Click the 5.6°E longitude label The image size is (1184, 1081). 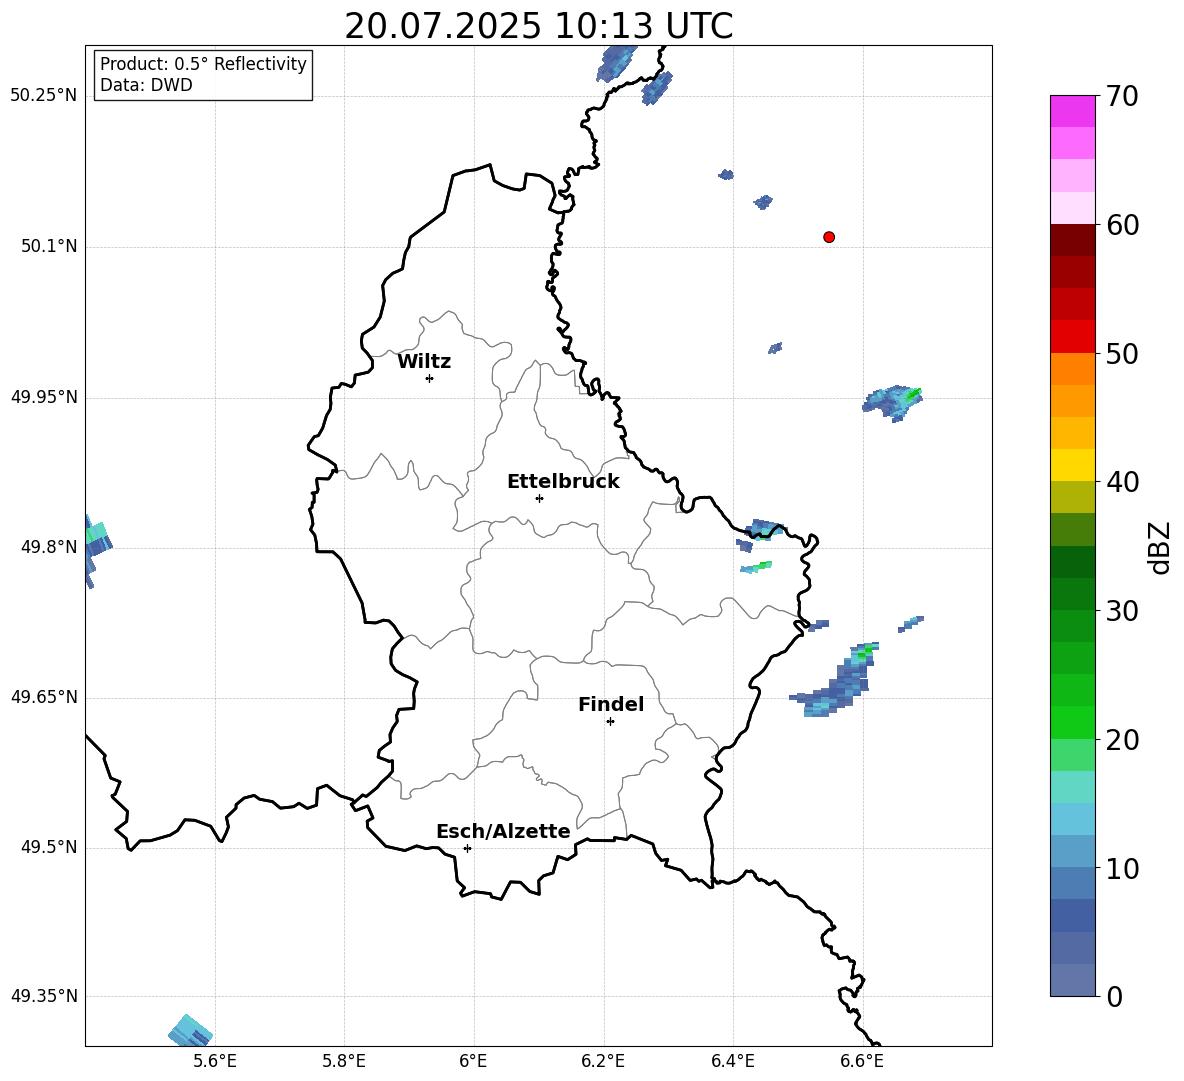coord(214,1061)
